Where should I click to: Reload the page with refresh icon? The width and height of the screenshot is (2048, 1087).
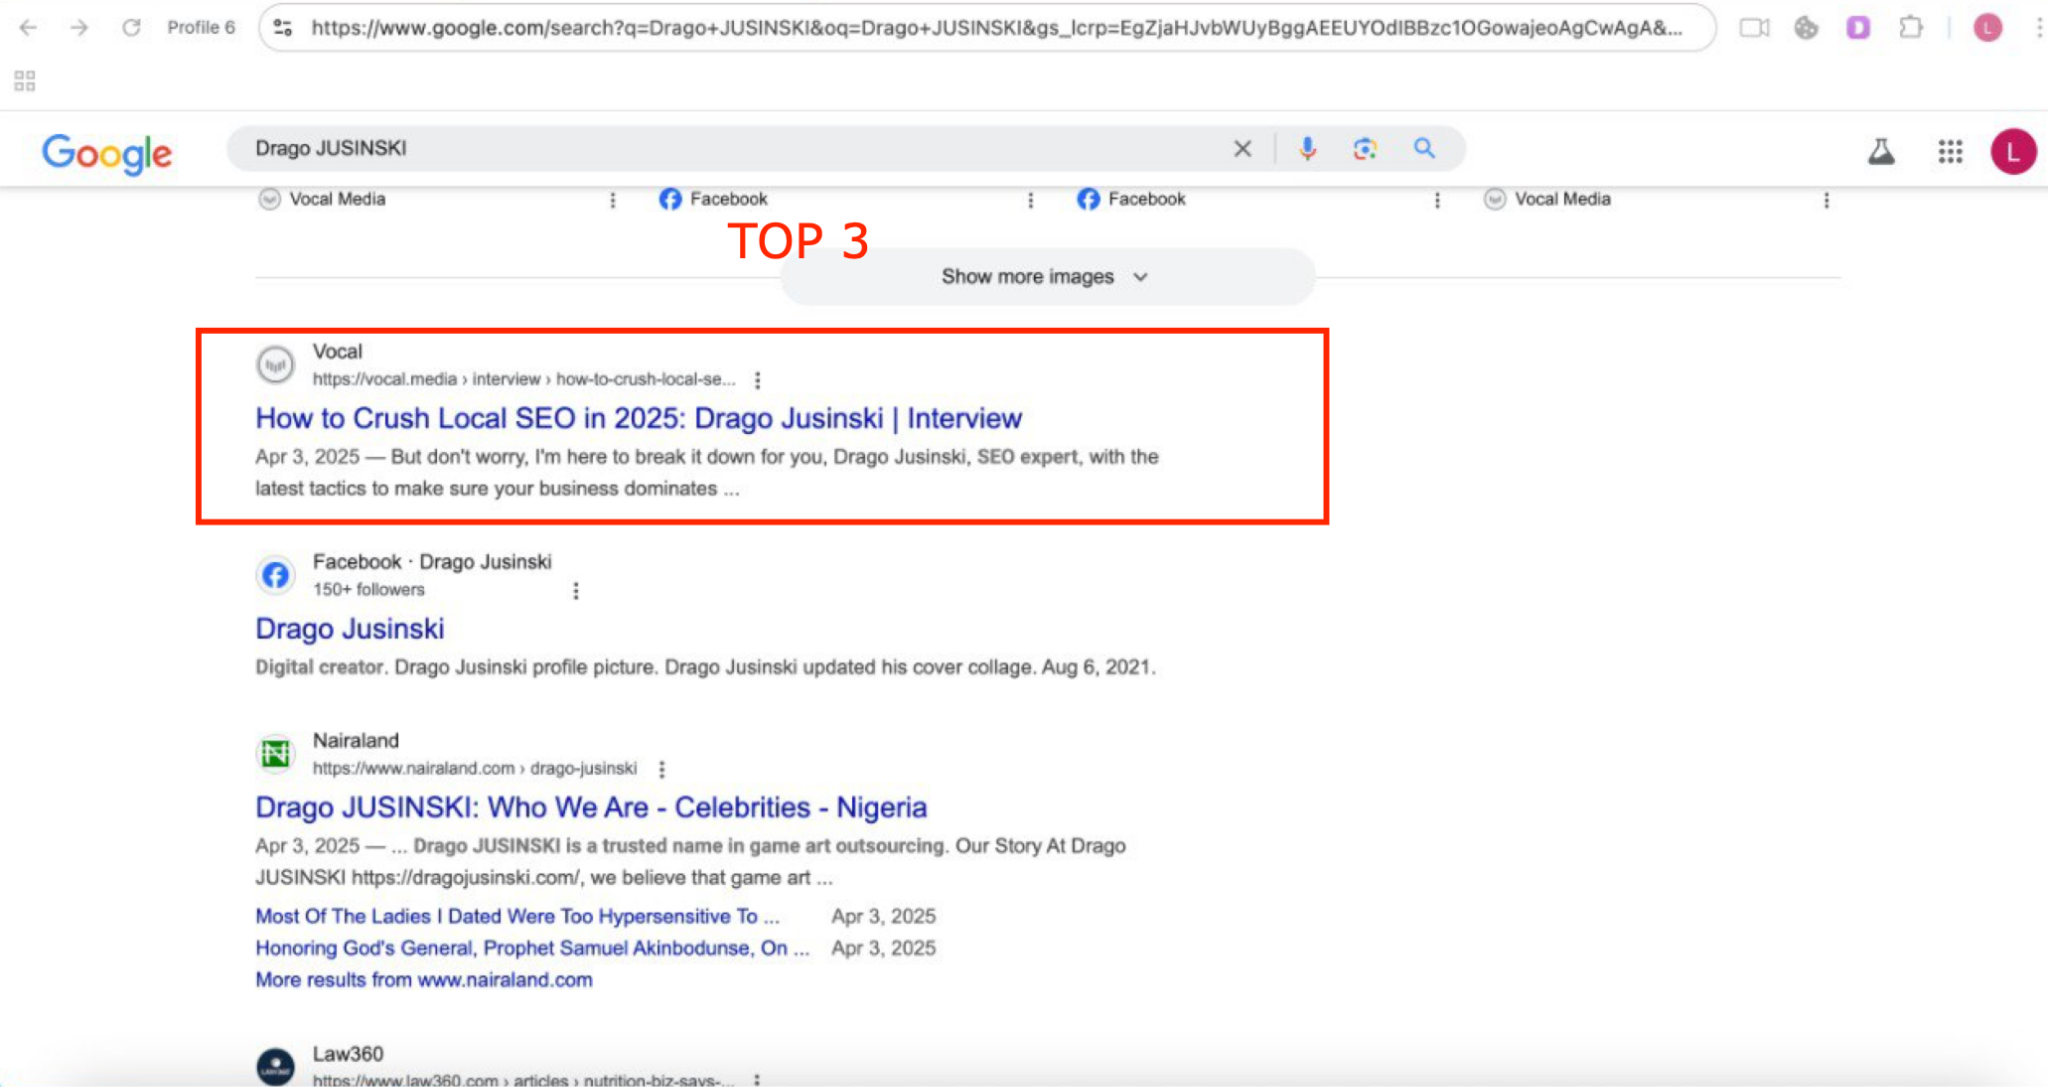[131, 28]
